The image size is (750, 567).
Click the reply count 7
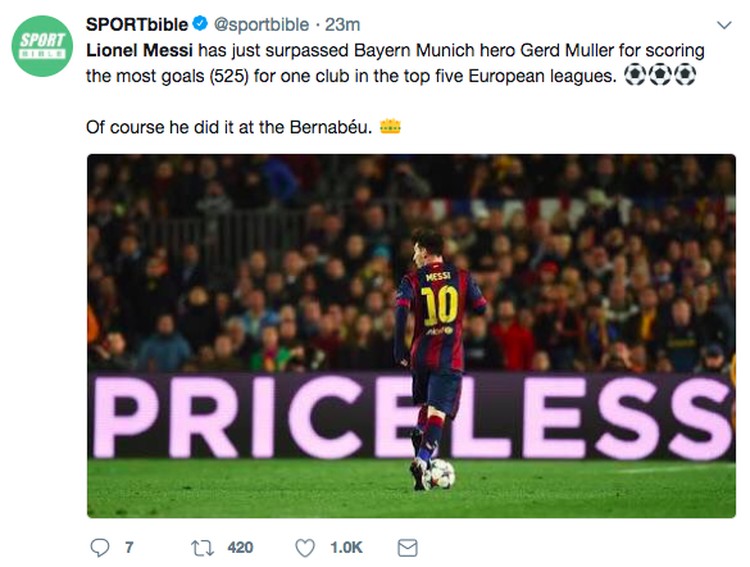129,547
